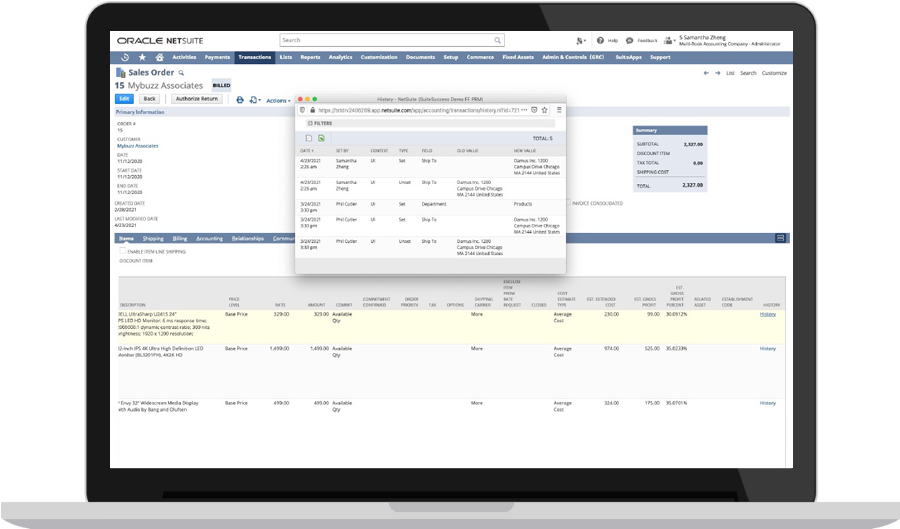Open the Recent Records clock icon
The width and height of the screenshot is (900, 529).
pos(125,57)
